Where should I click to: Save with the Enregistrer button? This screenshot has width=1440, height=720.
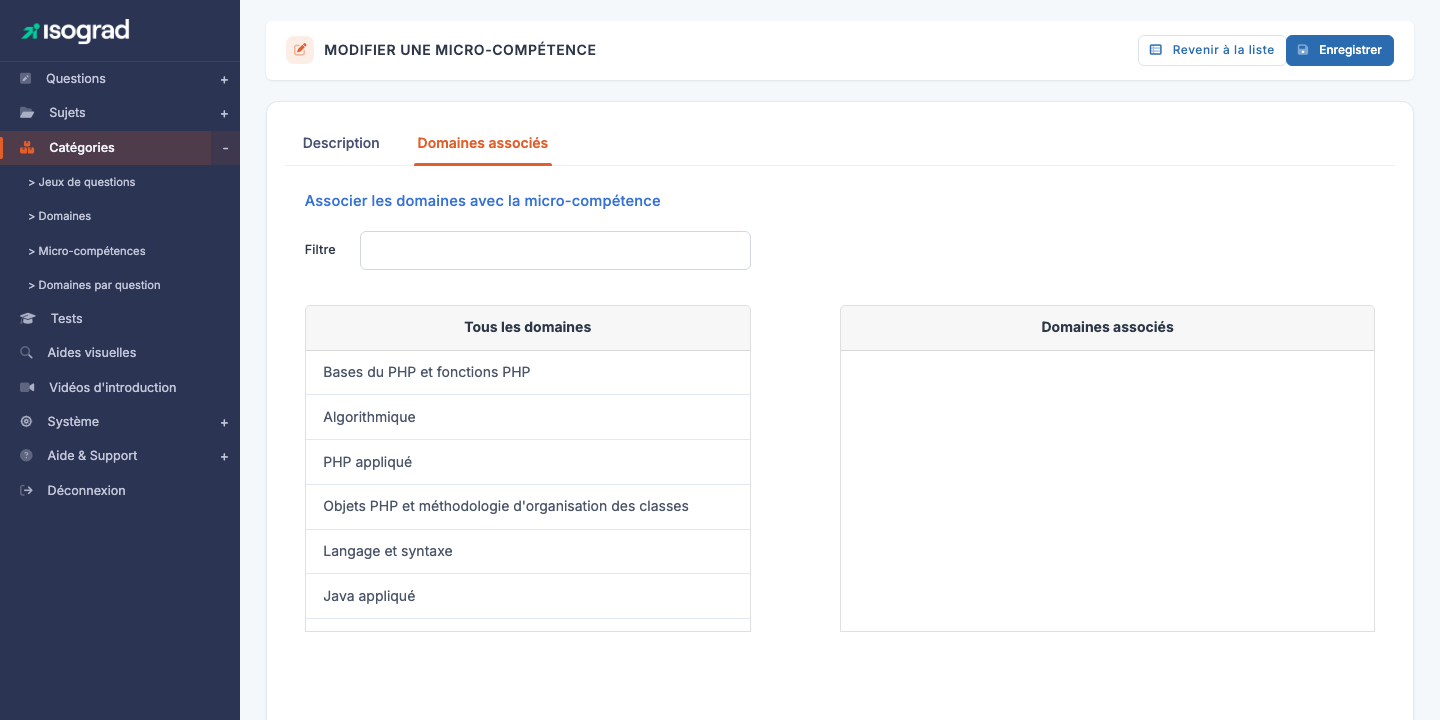tap(1340, 50)
